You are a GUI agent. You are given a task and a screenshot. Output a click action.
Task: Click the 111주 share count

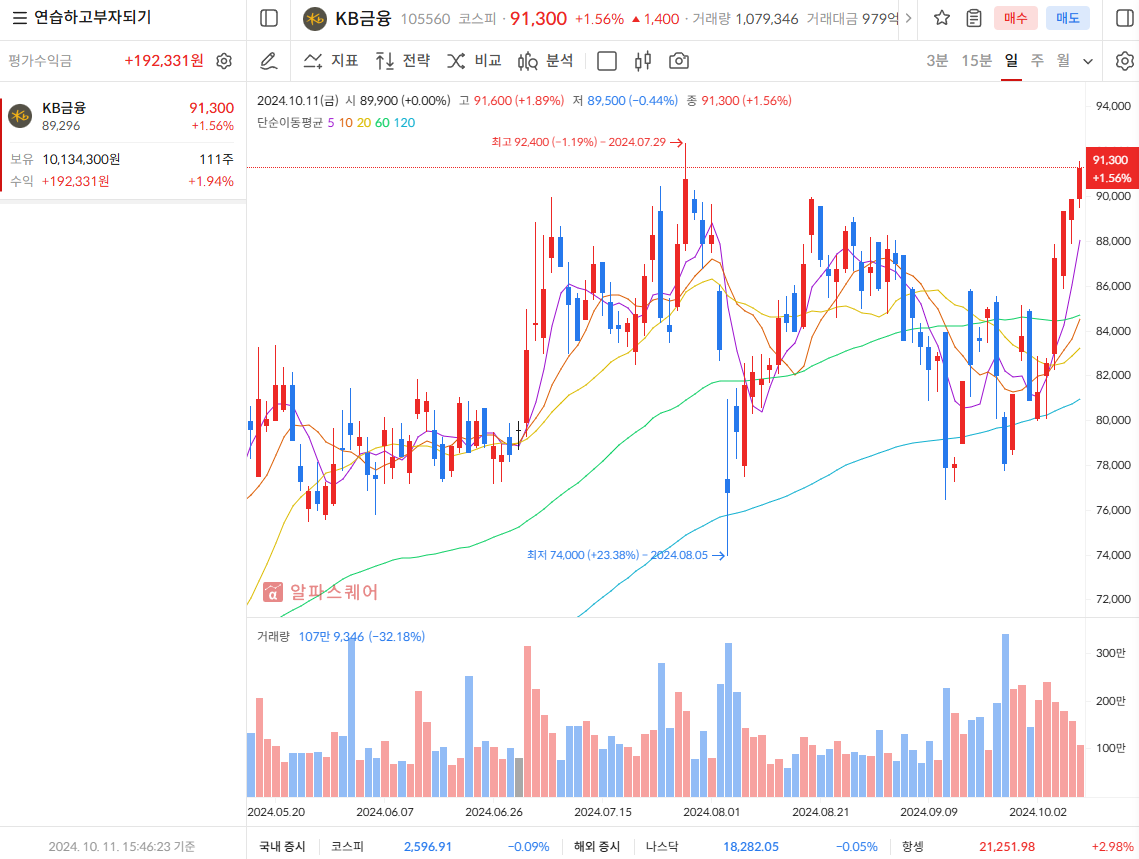(x=216, y=159)
